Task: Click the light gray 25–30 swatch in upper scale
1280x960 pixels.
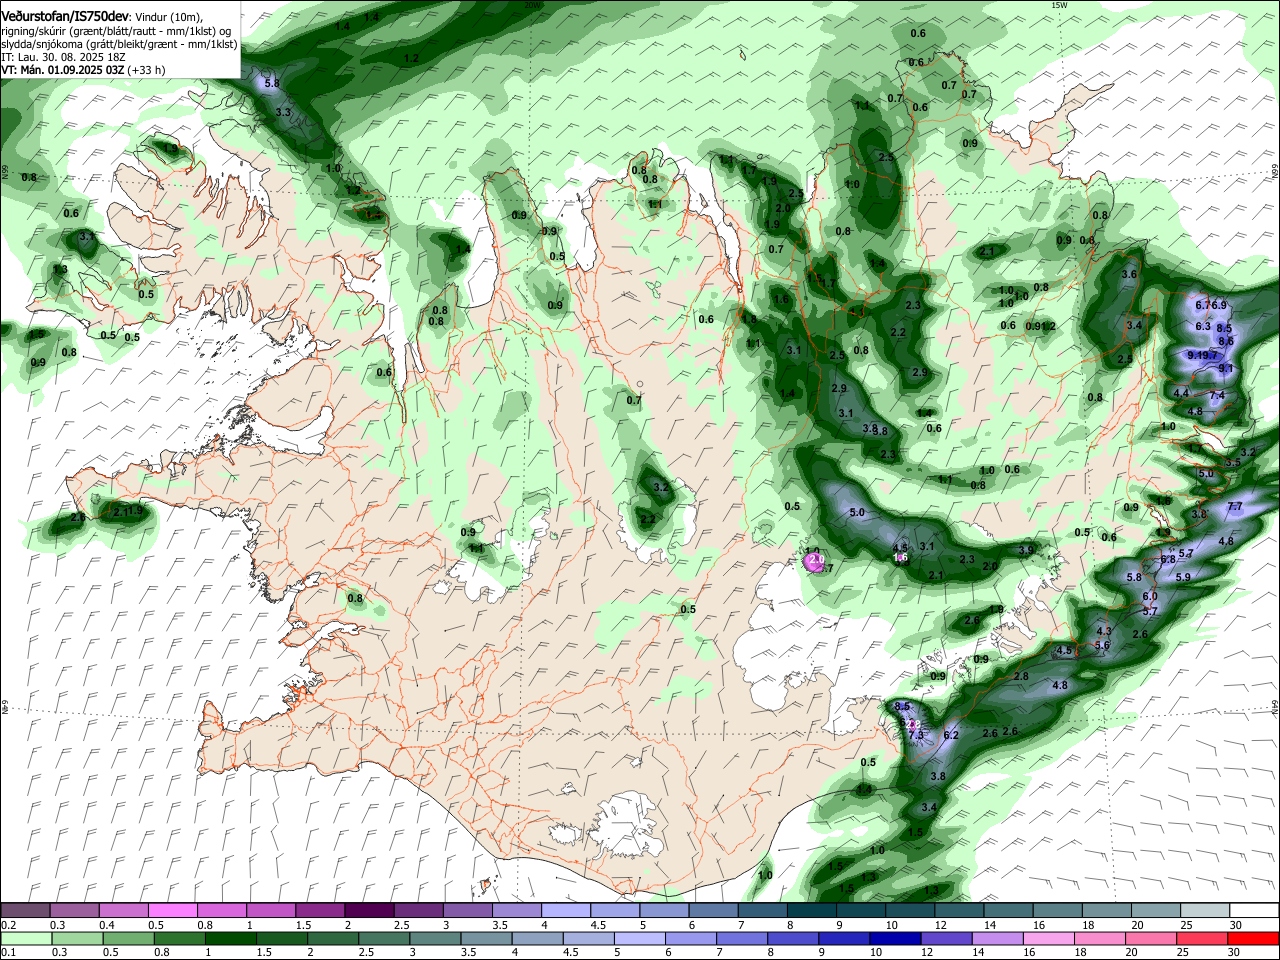Action: point(1203,911)
